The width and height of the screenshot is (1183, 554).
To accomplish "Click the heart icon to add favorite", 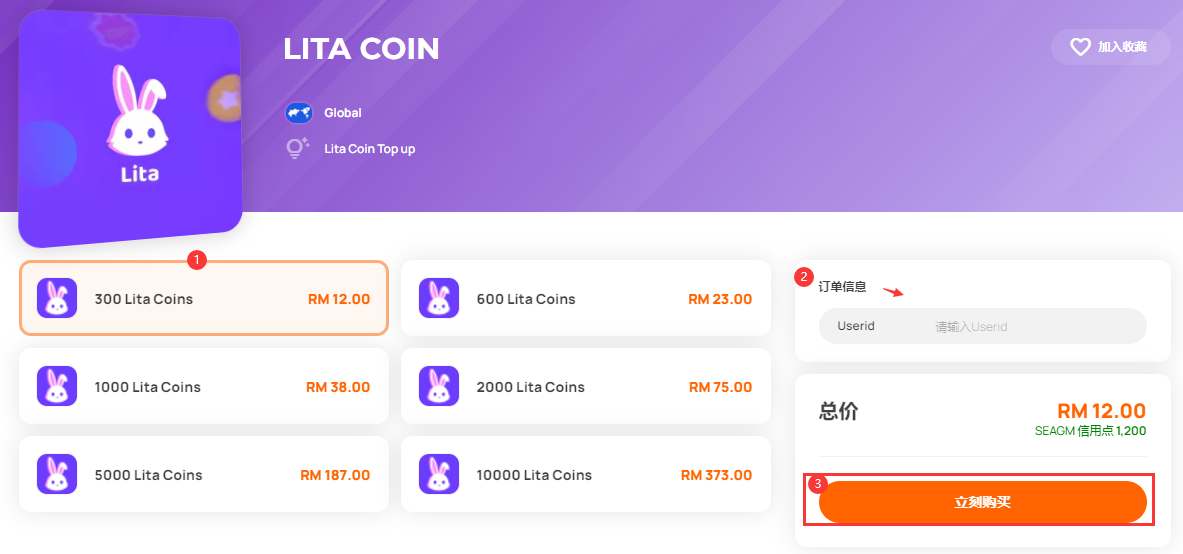I will [x=1080, y=47].
